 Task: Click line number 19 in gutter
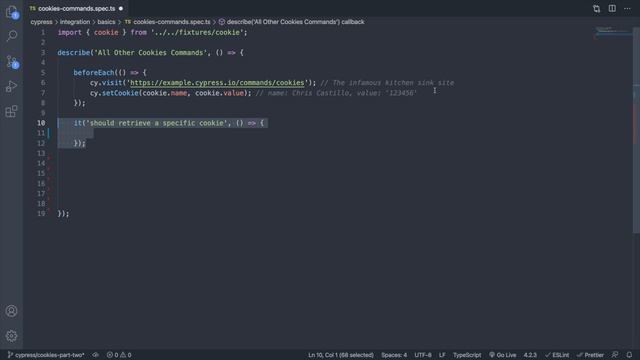click(41, 214)
